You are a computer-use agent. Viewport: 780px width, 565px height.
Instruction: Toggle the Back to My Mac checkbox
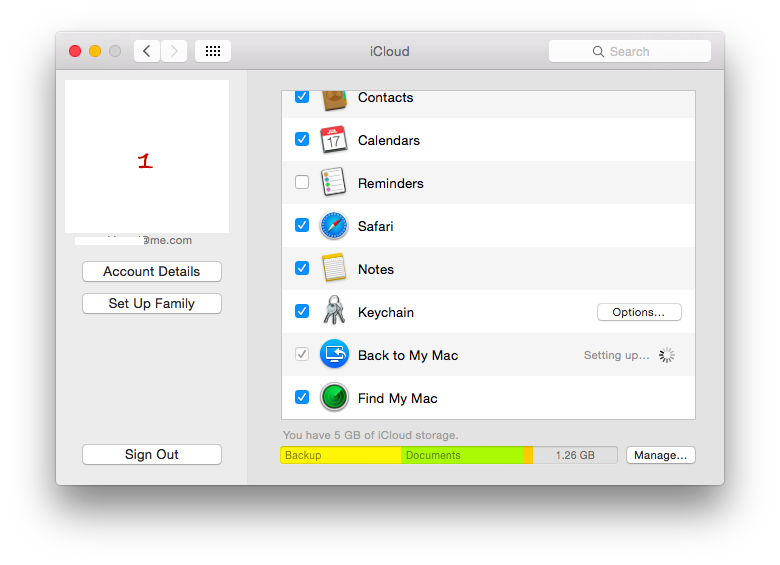coord(302,354)
